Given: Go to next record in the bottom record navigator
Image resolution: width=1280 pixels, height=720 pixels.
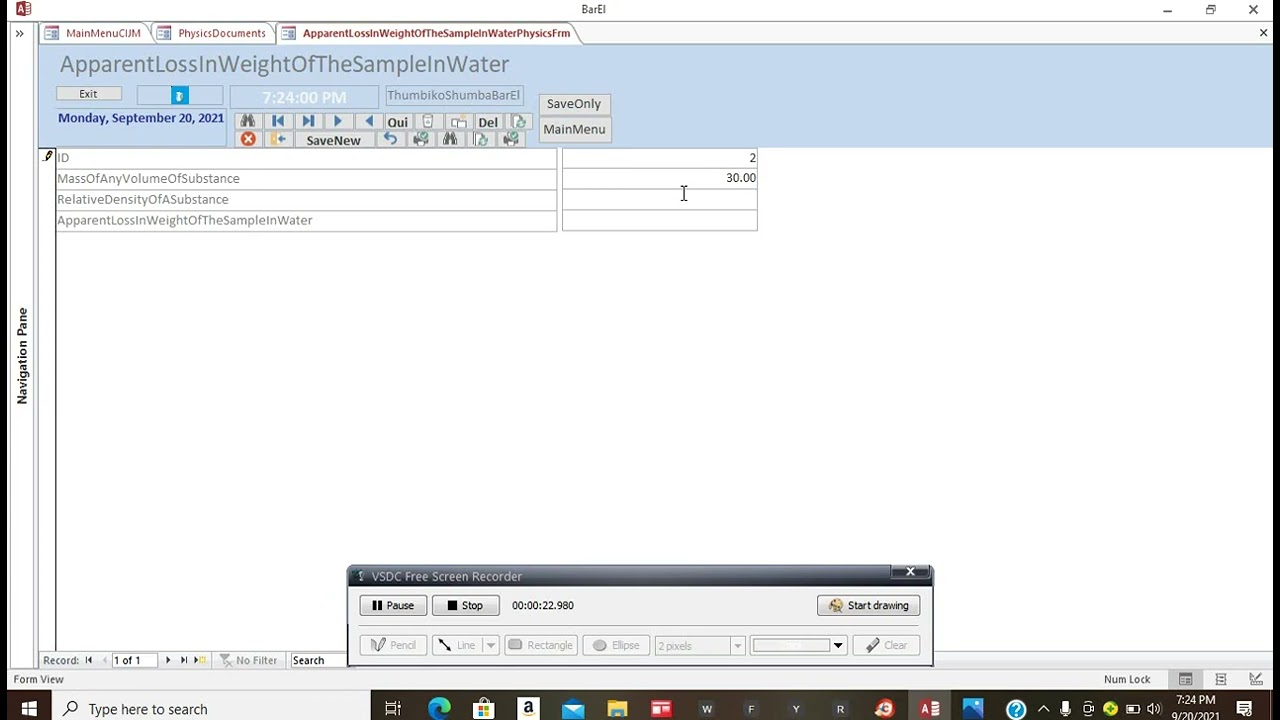Looking at the screenshot, I should (168, 660).
